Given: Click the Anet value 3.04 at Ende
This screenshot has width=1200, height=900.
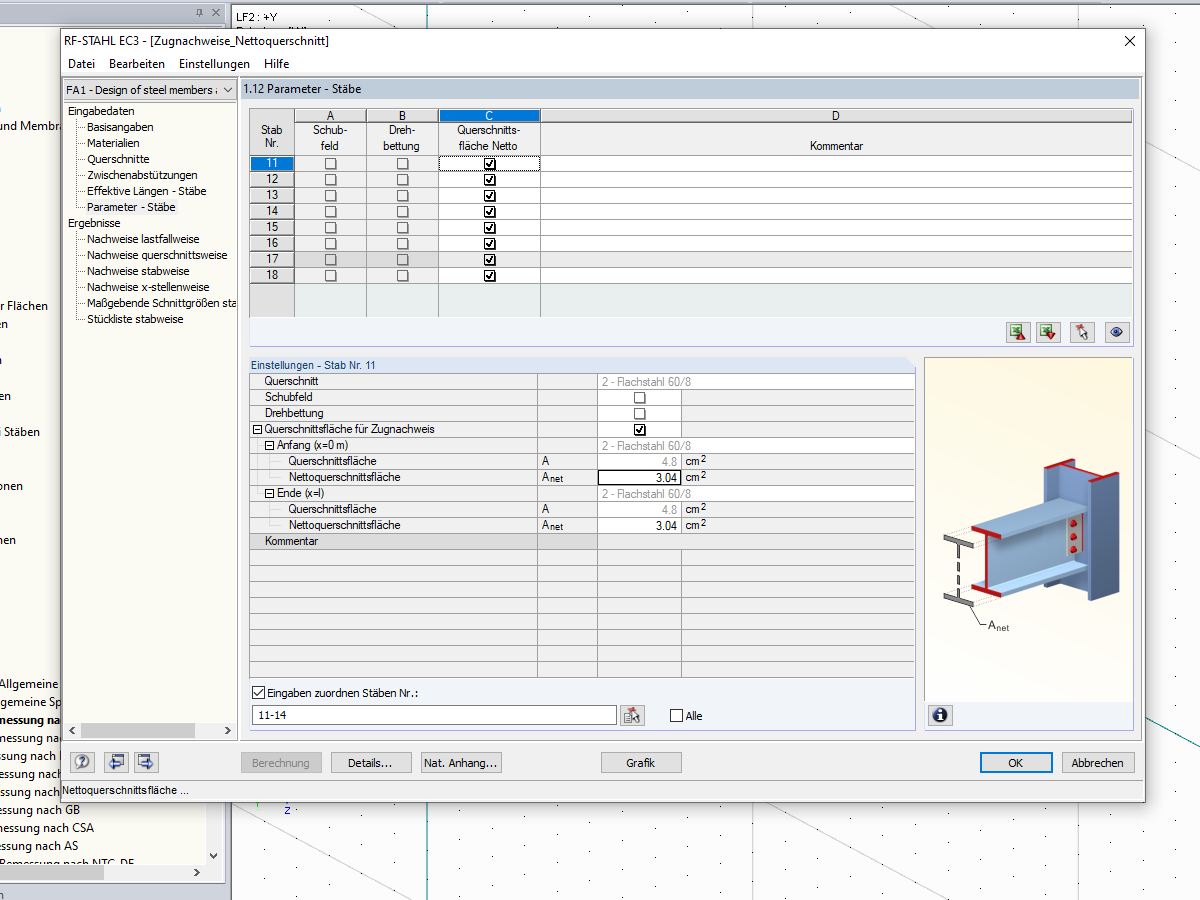Looking at the screenshot, I should pos(639,525).
